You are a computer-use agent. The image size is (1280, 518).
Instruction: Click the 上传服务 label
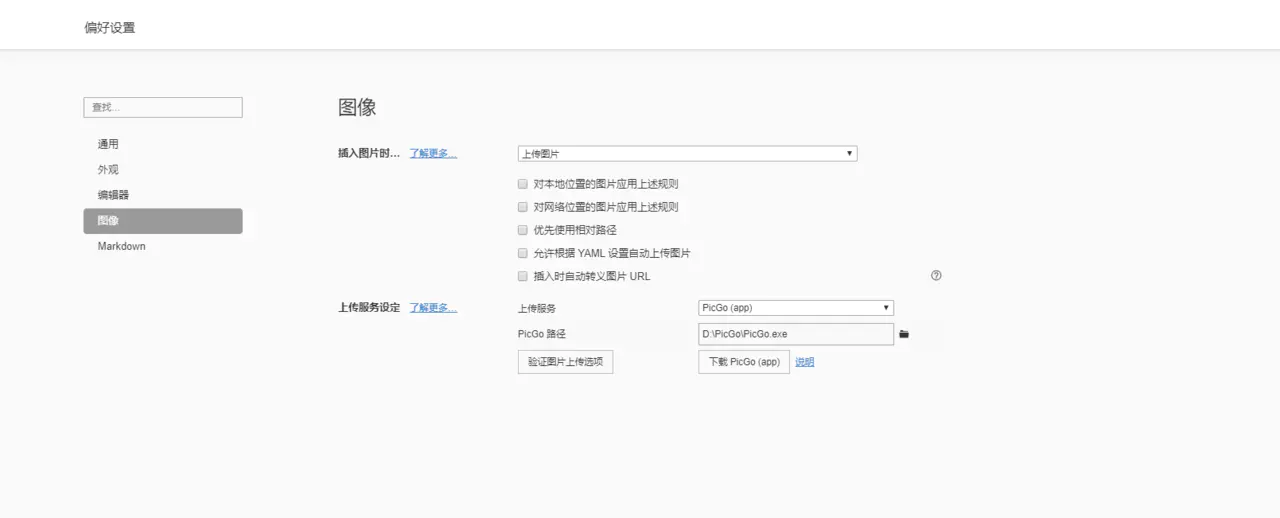[x=537, y=309]
